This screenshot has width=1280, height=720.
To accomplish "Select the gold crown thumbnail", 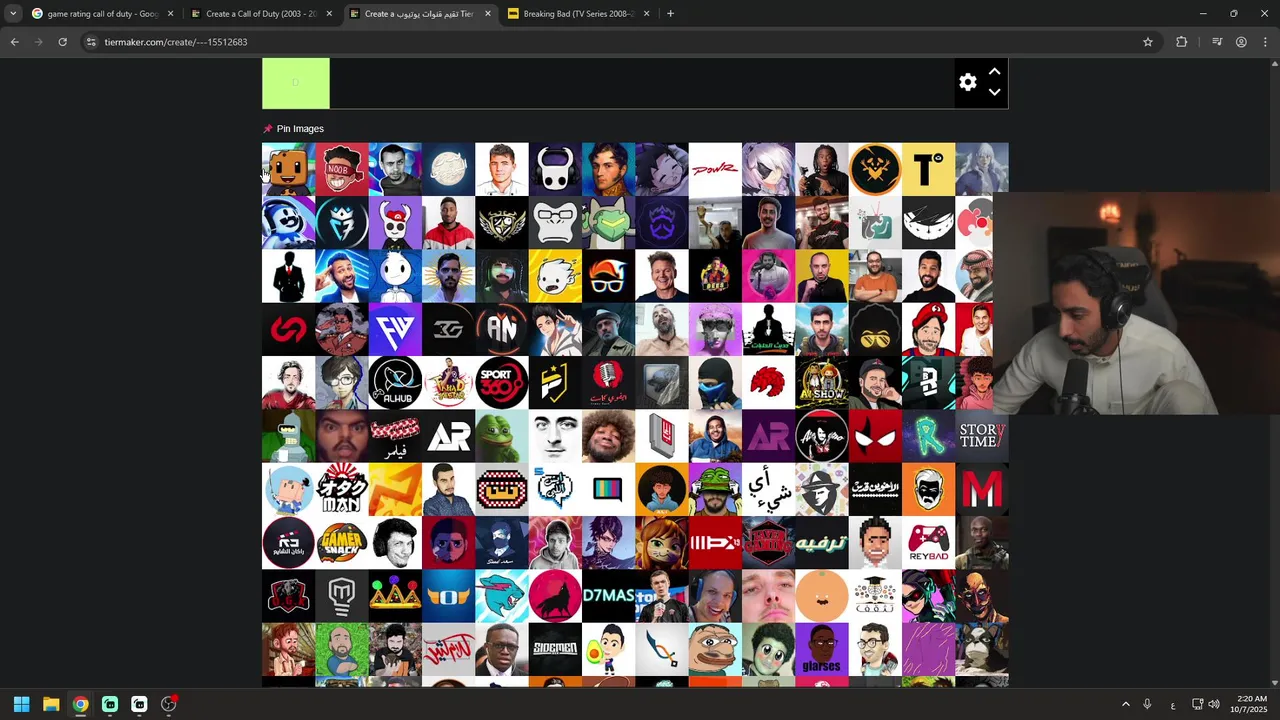I will [x=395, y=596].
